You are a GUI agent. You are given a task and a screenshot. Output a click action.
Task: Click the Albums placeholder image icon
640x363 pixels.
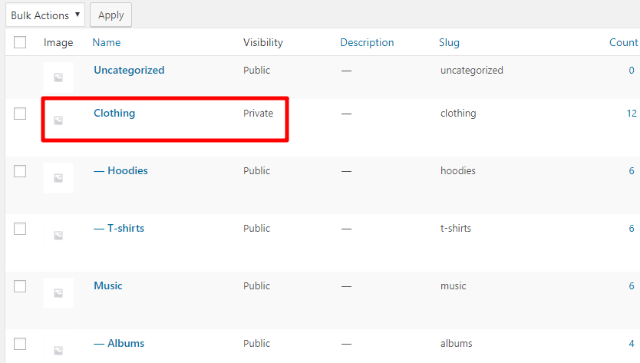58,350
